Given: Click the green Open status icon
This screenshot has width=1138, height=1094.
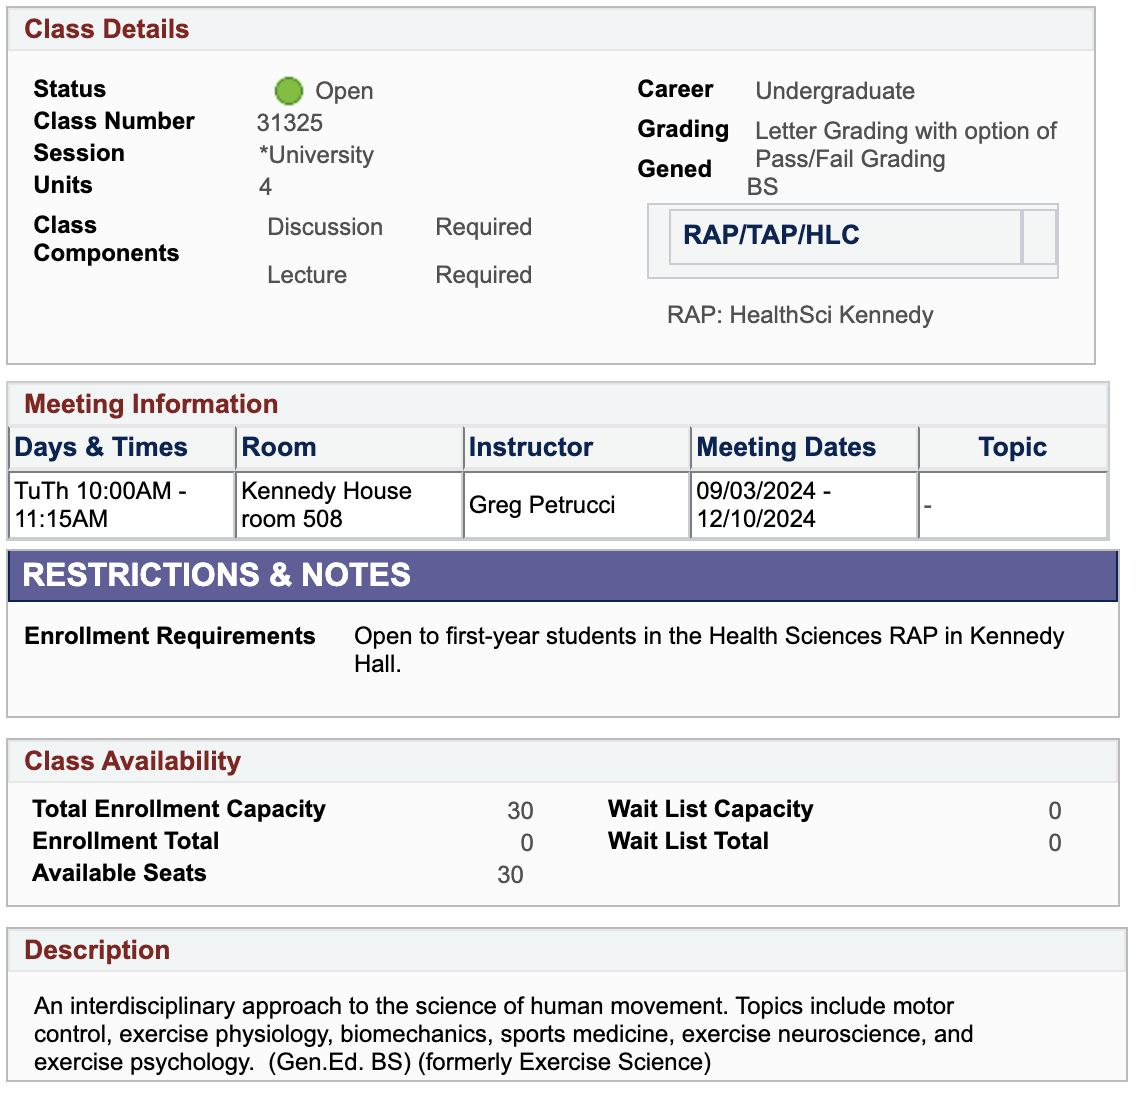Looking at the screenshot, I should (288, 91).
